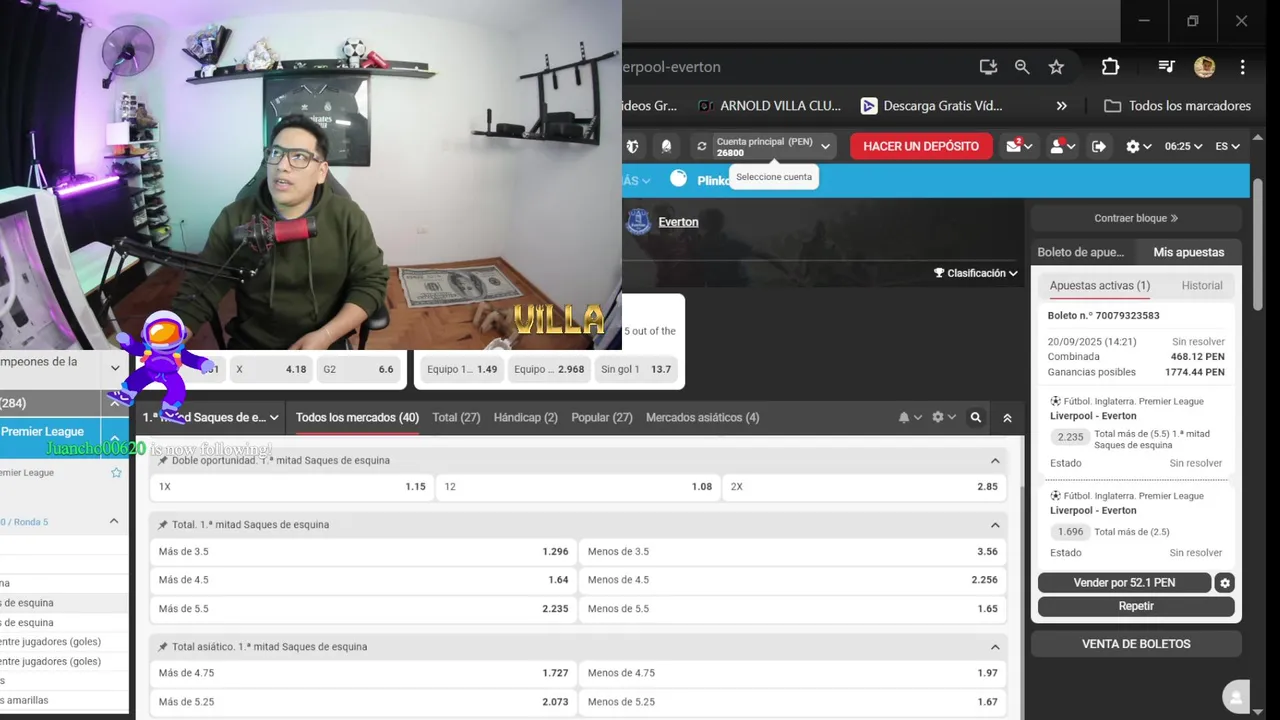This screenshot has width=1280, height=720.
Task: Open ARNOLD VILLA CLU... bookmark
Action: pyautogui.click(x=769, y=106)
